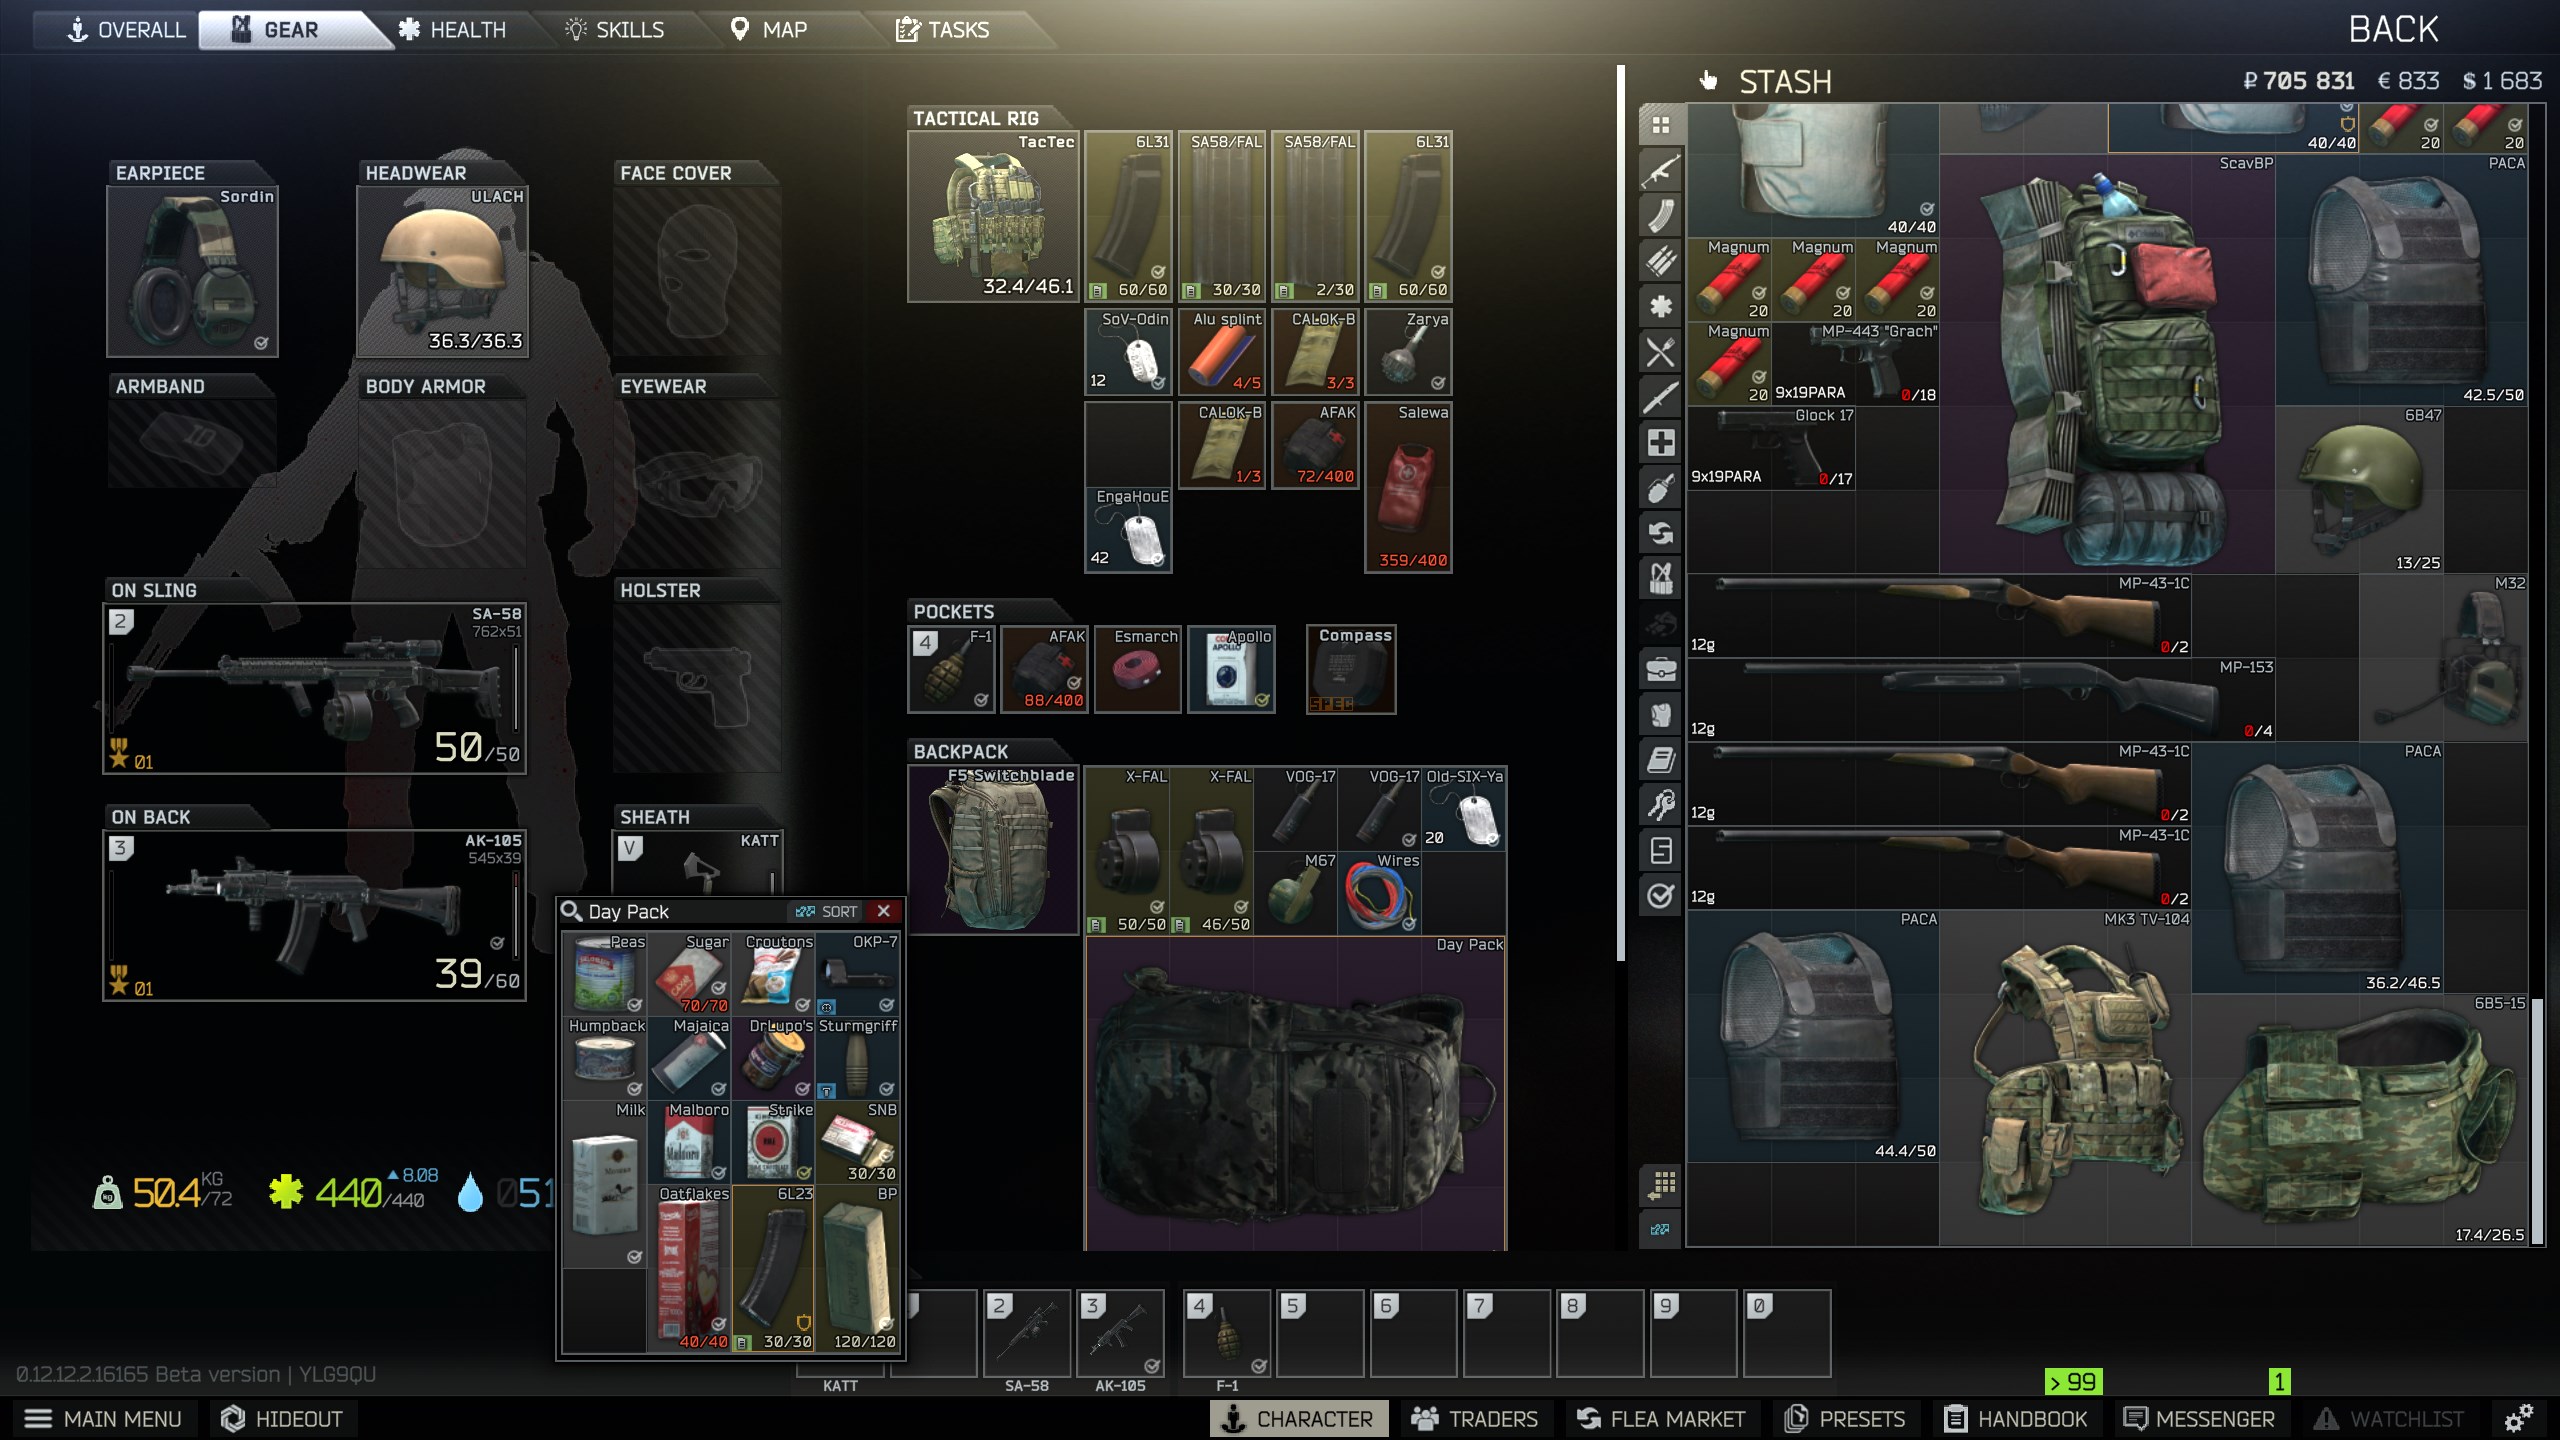
Task: Select the TacTec tactical rig
Action: coord(993,216)
